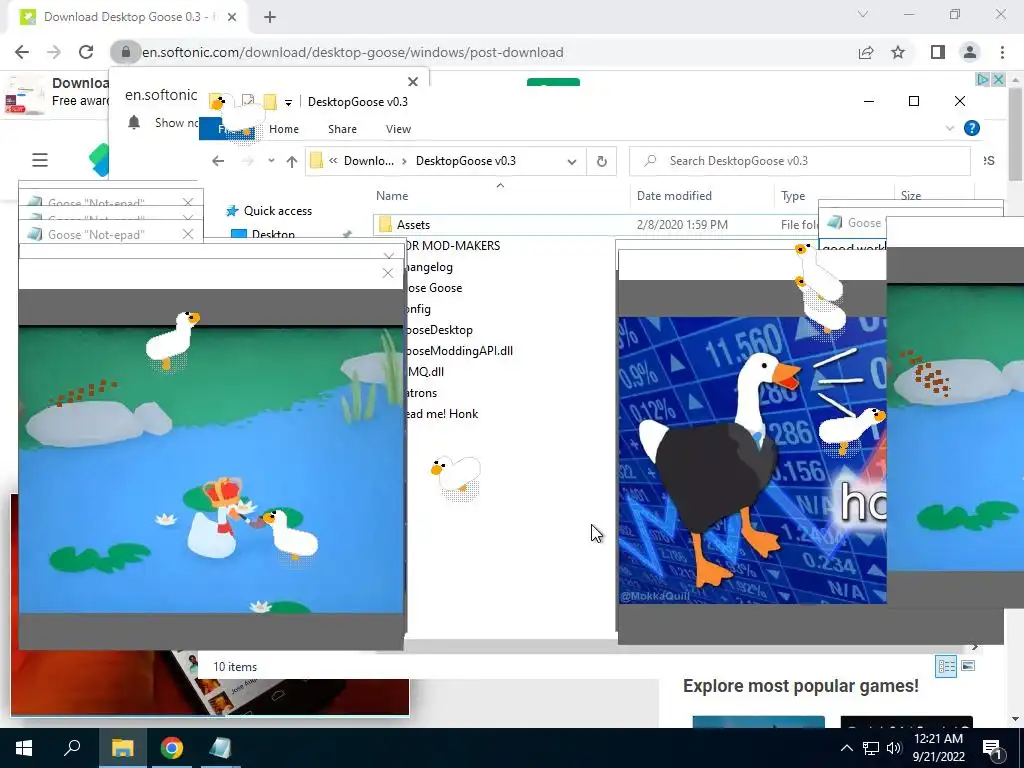Open the network tray icon
This screenshot has height=768, width=1024.
pyautogui.click(x=871, y=748)
